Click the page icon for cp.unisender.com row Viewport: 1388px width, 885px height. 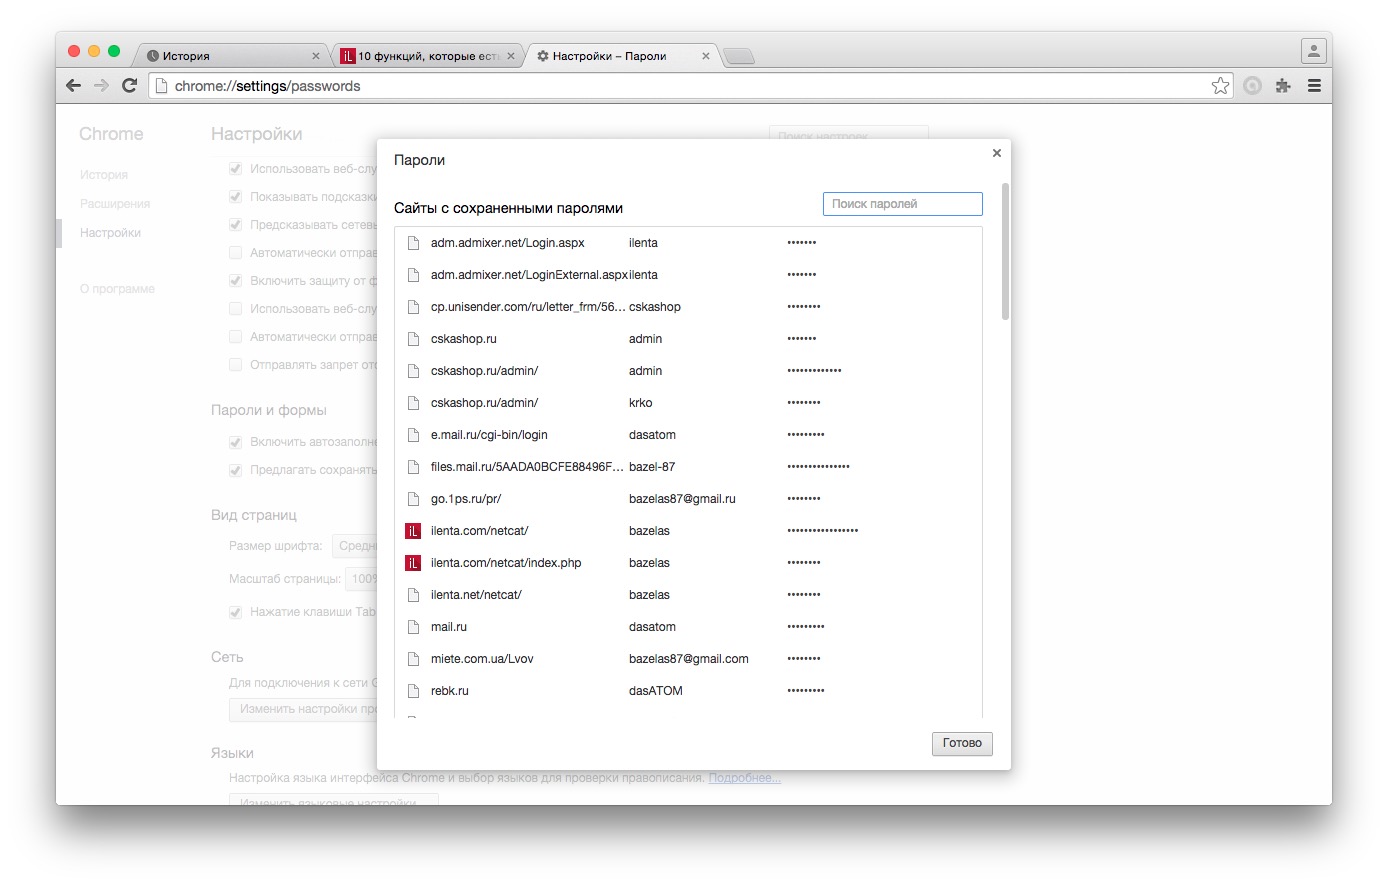(x=413, y=307)
